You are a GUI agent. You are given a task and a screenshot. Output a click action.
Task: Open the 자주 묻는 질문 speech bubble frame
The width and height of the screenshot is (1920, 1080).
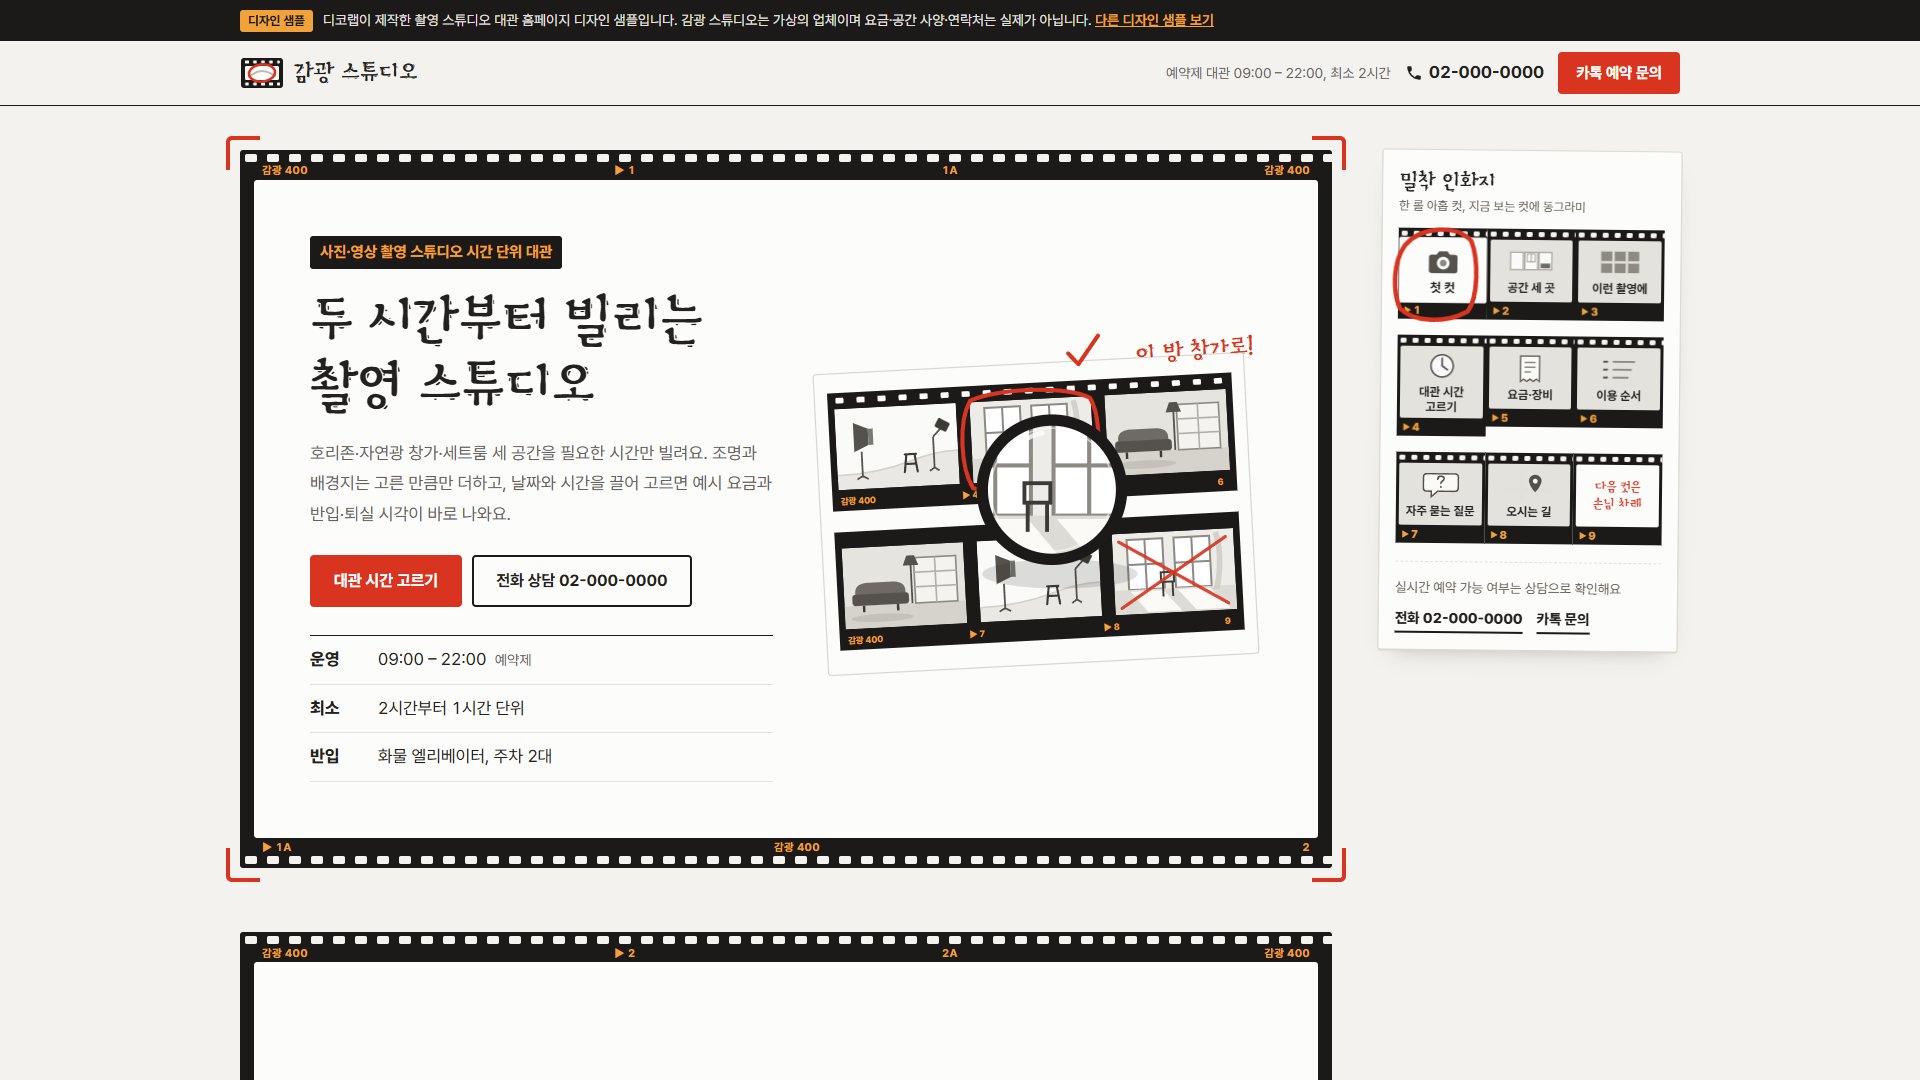click(1440, 497)
